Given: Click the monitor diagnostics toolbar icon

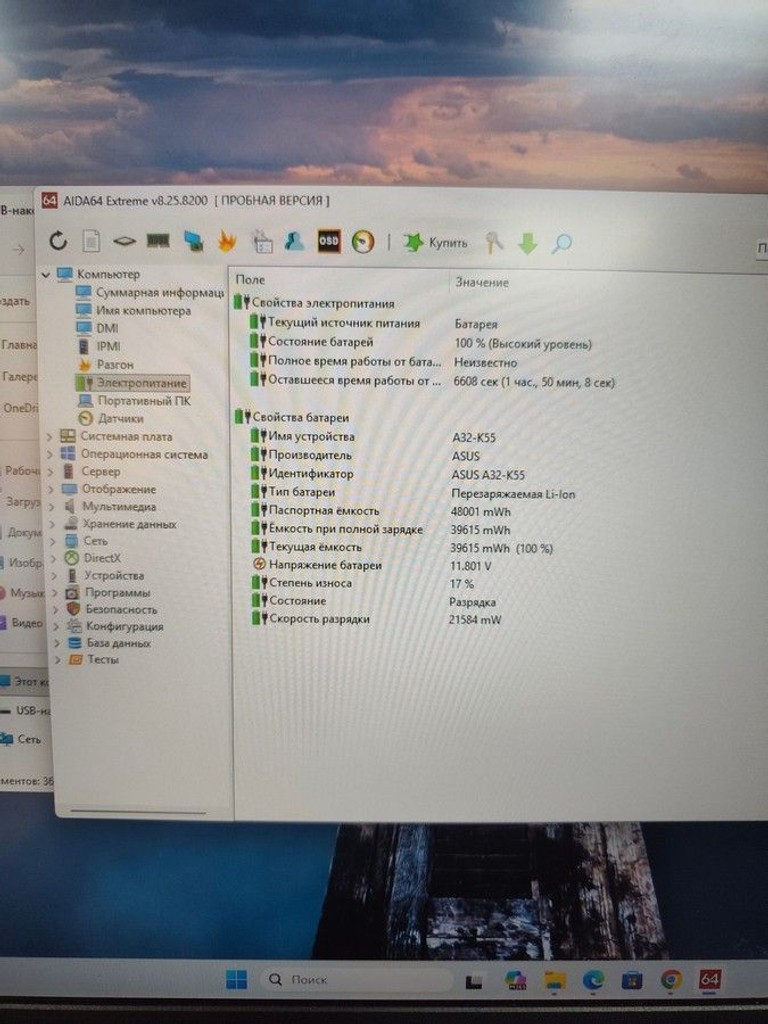Looking at the screenshot, I should (x=193, y=242).
